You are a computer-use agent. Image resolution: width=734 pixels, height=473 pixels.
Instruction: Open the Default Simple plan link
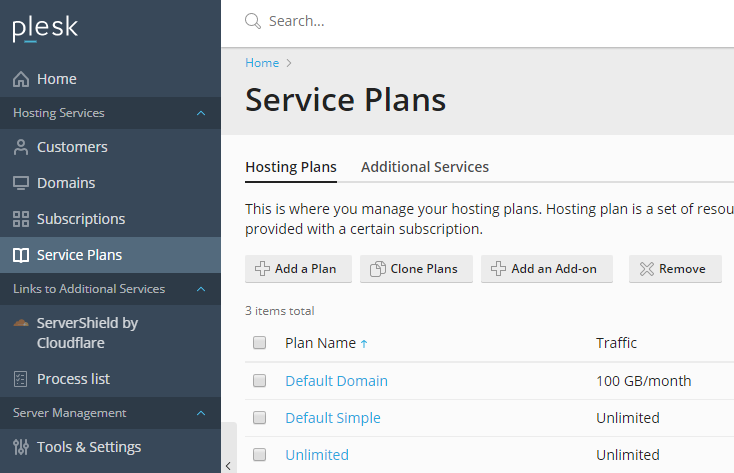[x=333, y=418]
